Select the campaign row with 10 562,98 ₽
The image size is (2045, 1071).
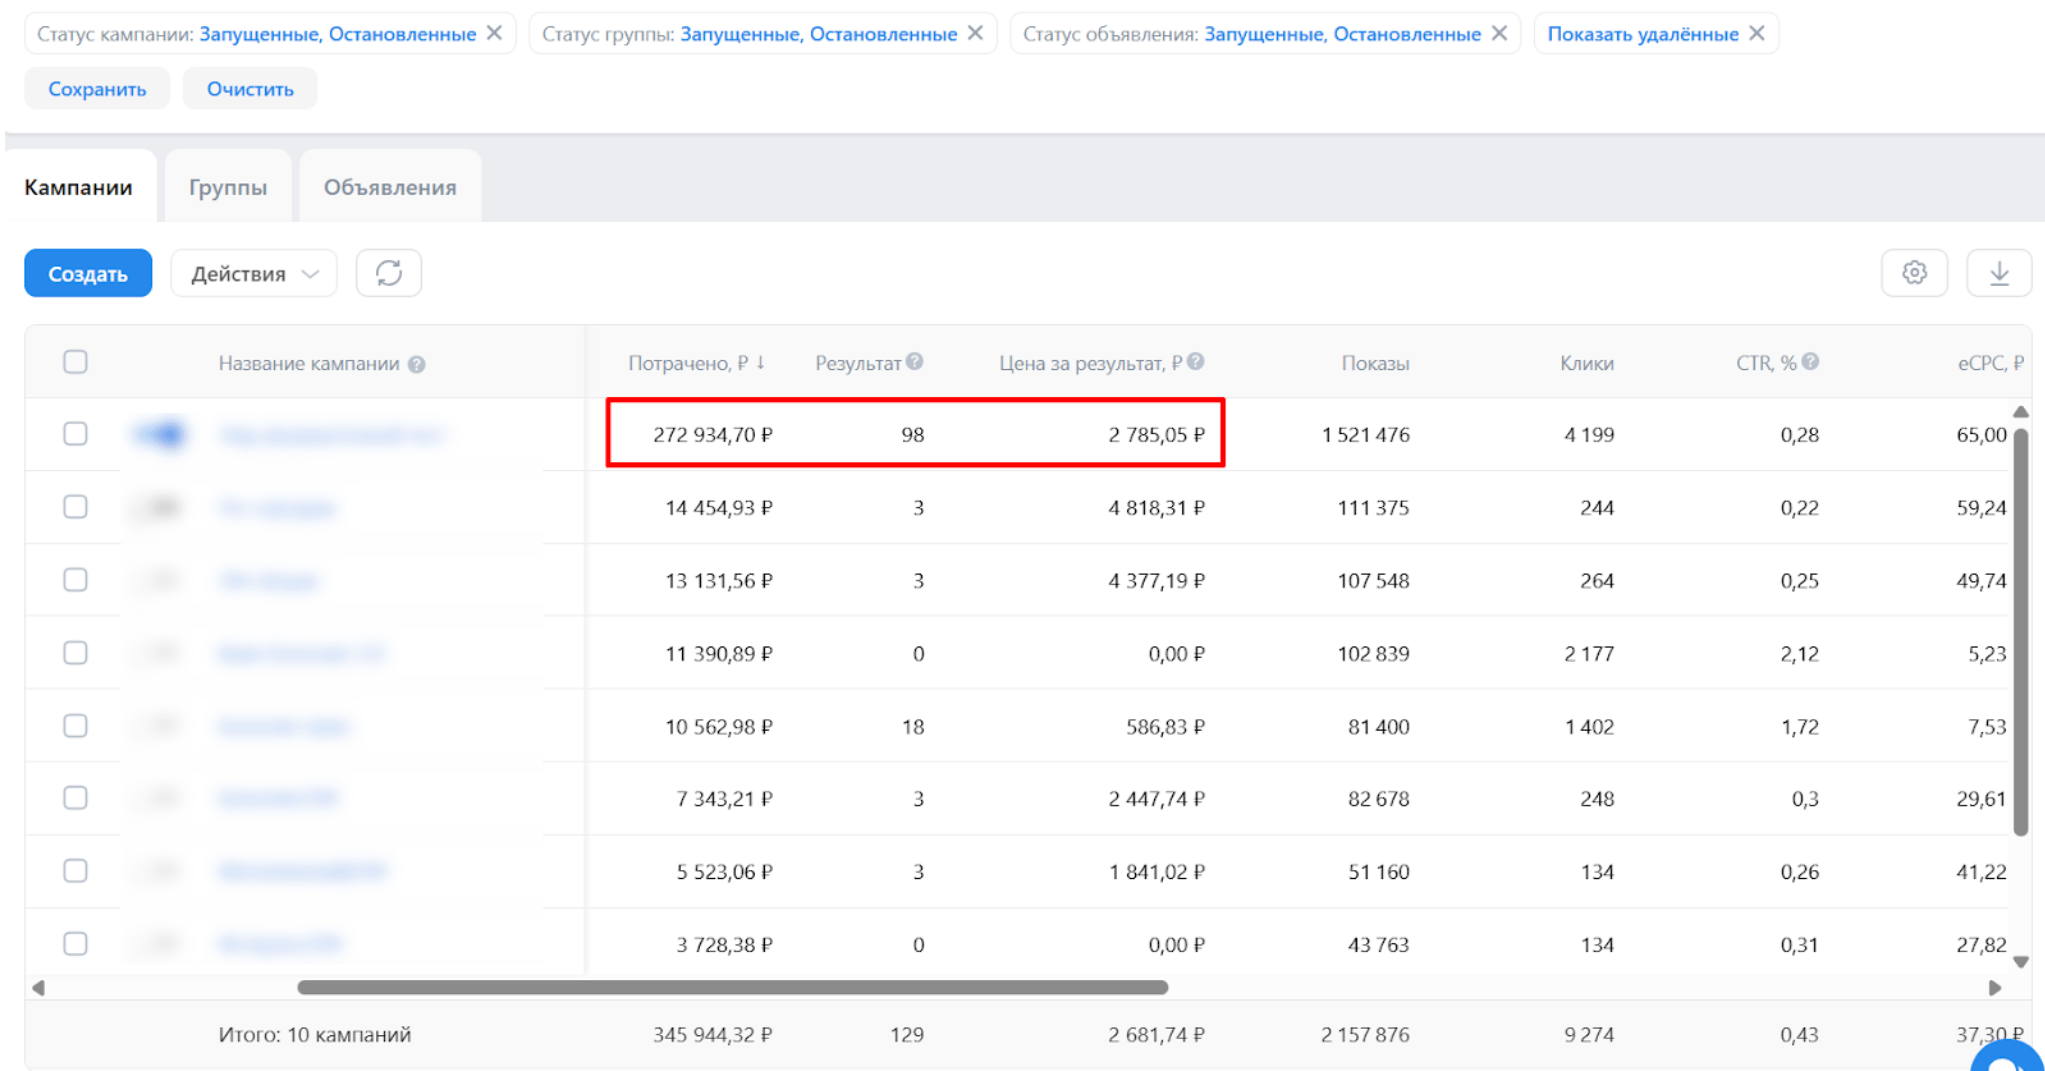click(x=75, y=726)
